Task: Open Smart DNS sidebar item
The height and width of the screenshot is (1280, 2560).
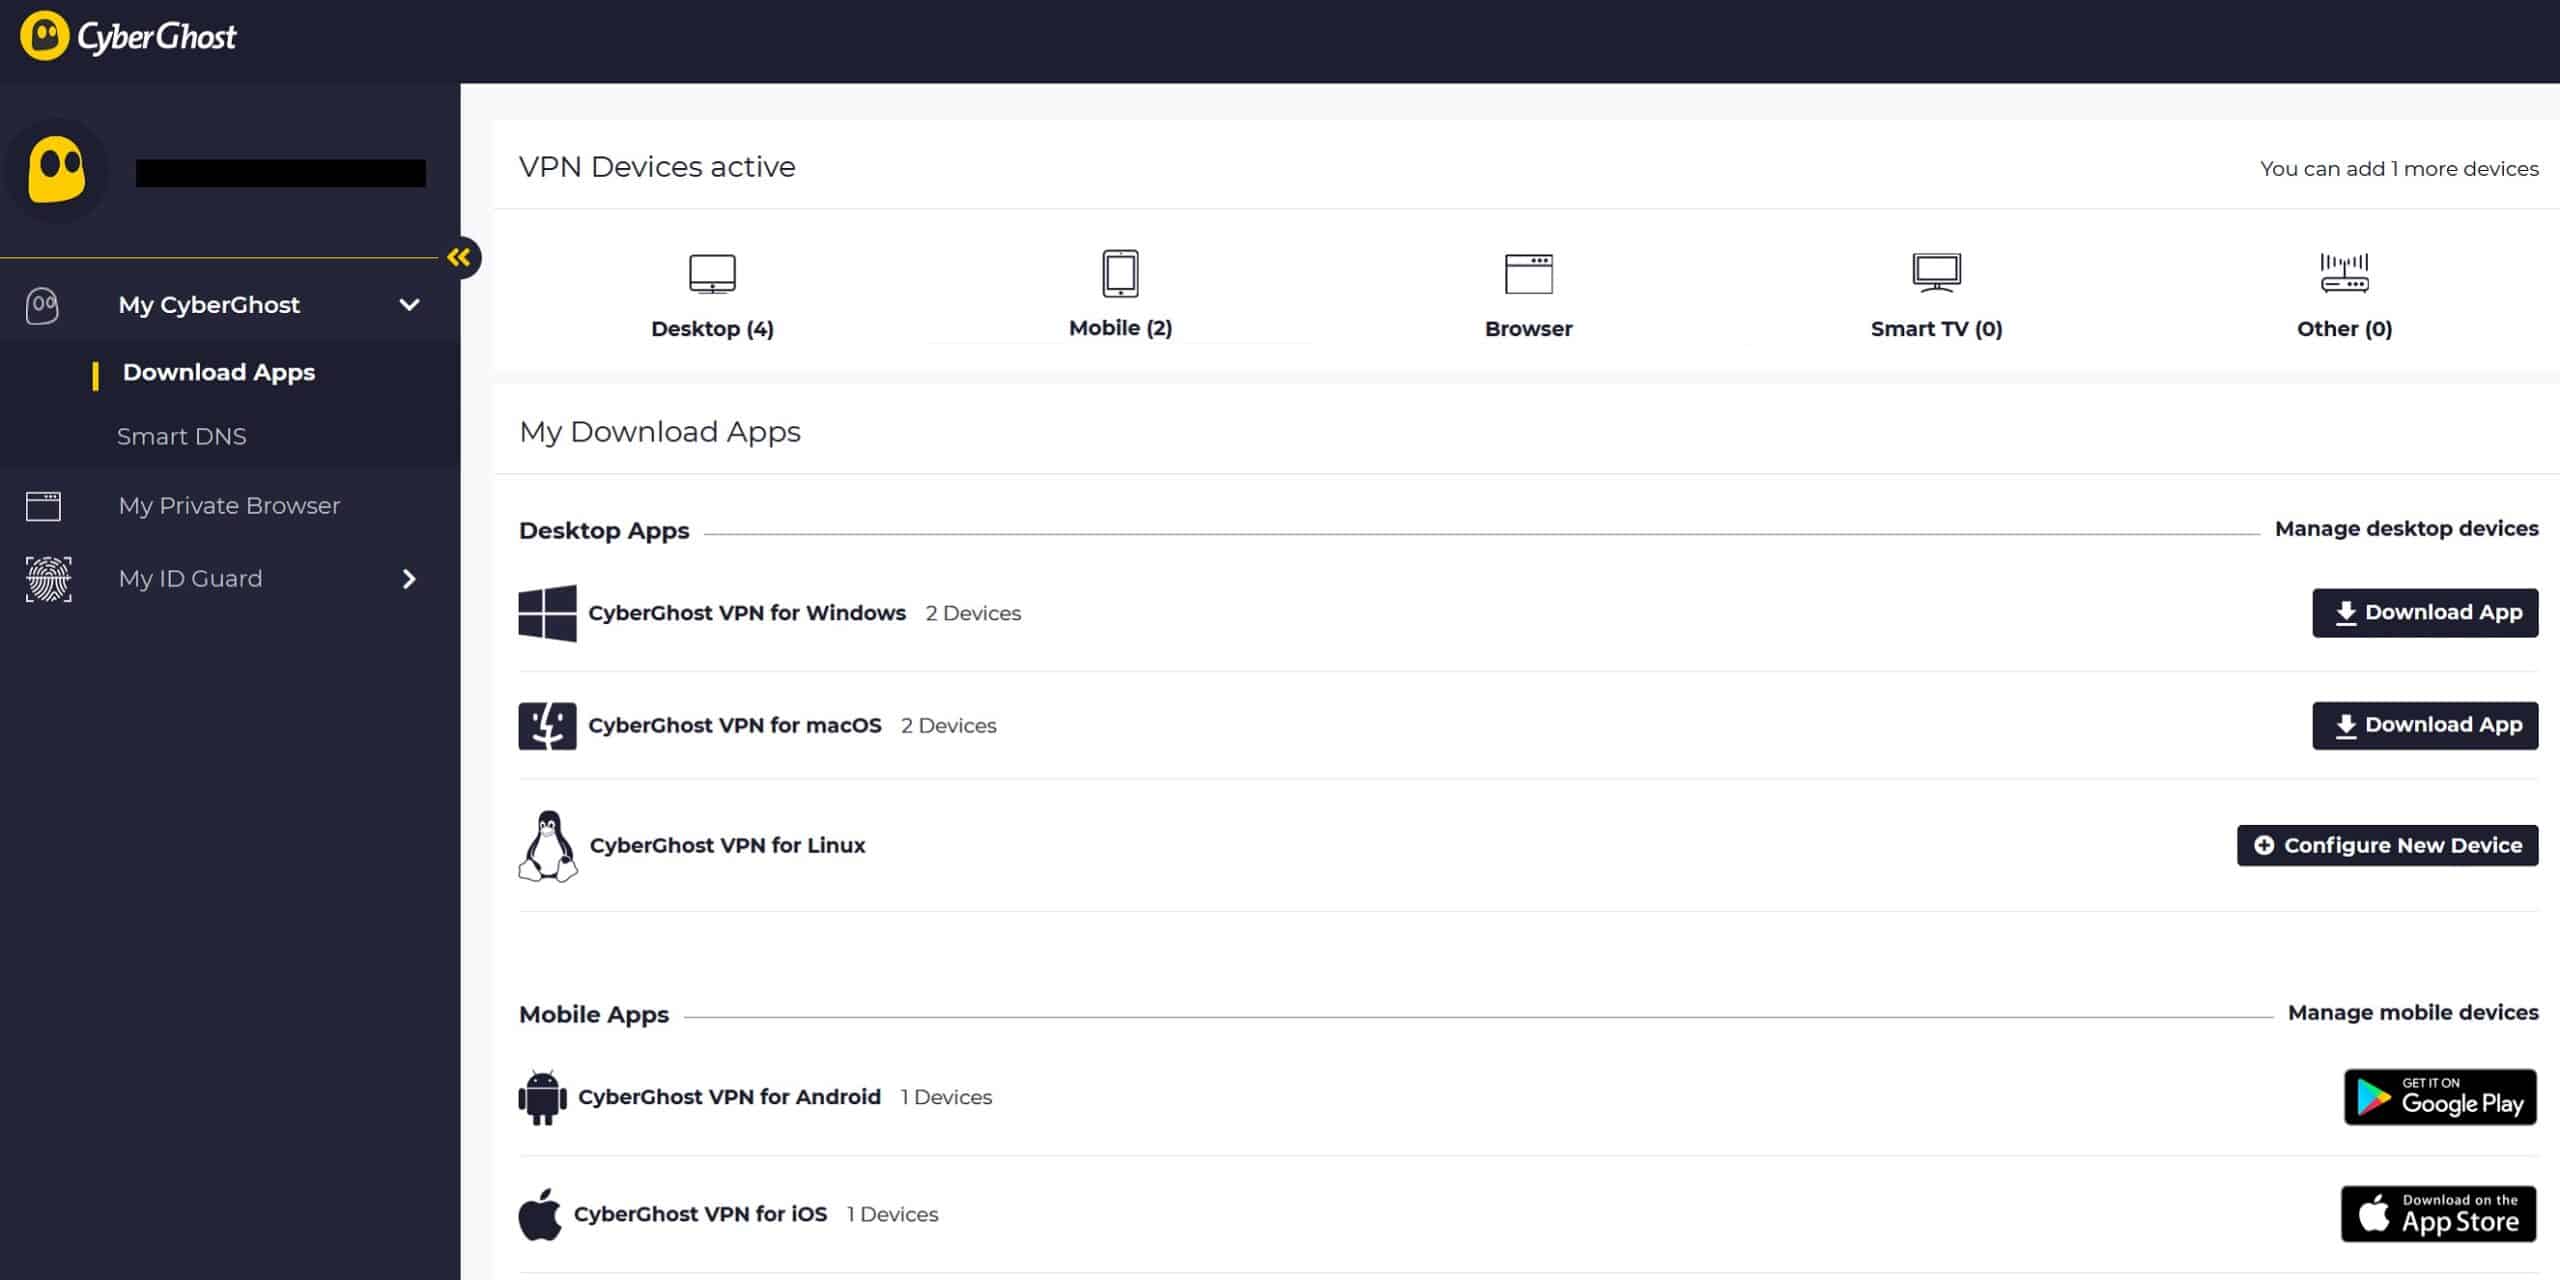Action: click(x=181, y=436)
